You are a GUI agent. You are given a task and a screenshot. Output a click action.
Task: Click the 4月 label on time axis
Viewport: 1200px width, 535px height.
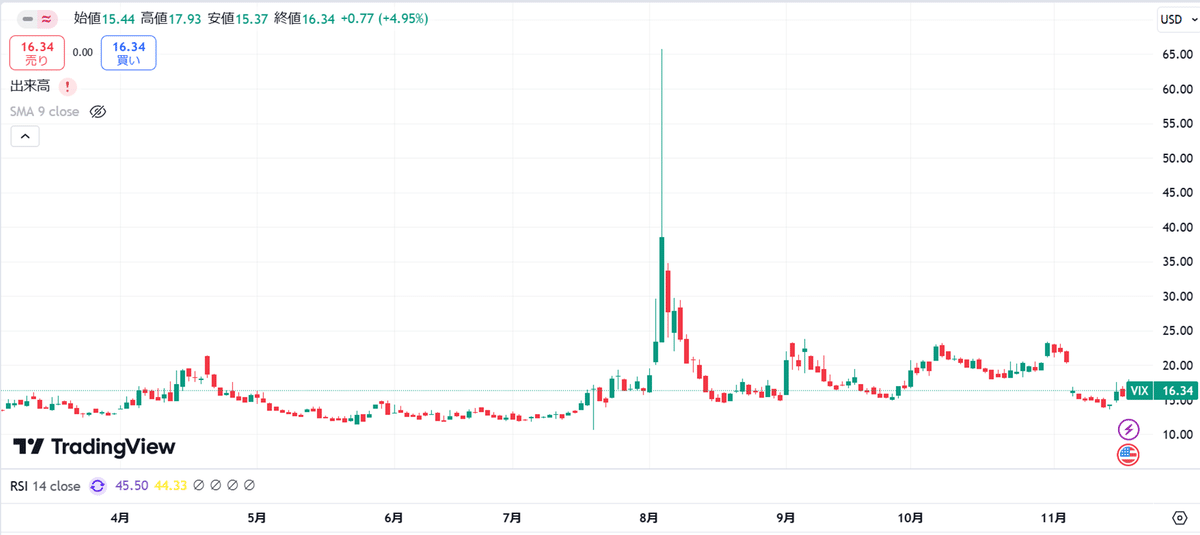120,518
